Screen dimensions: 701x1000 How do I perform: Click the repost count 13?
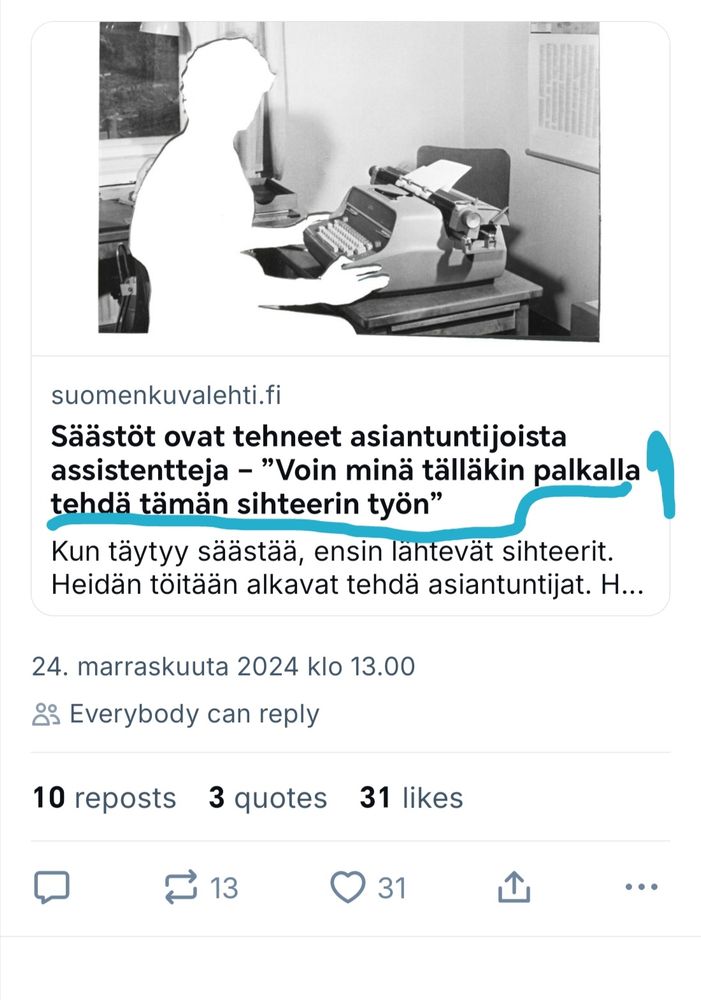(x=224, y=888)
